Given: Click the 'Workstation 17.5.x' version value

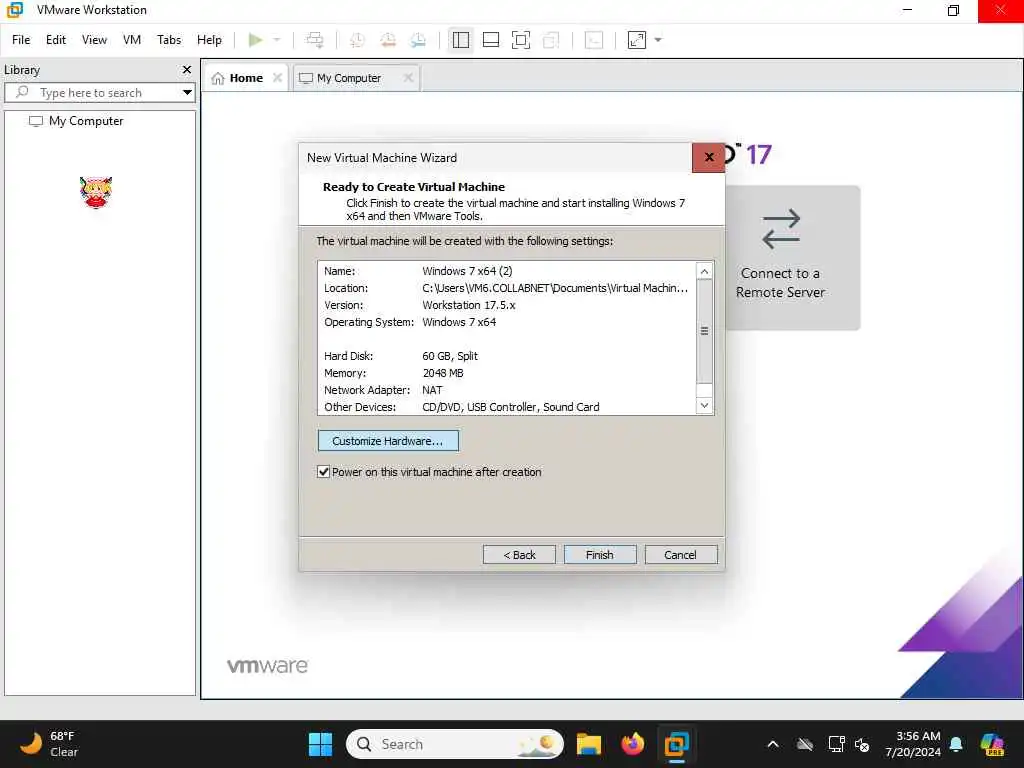Looking at the screenshot, I should [468, 305].
